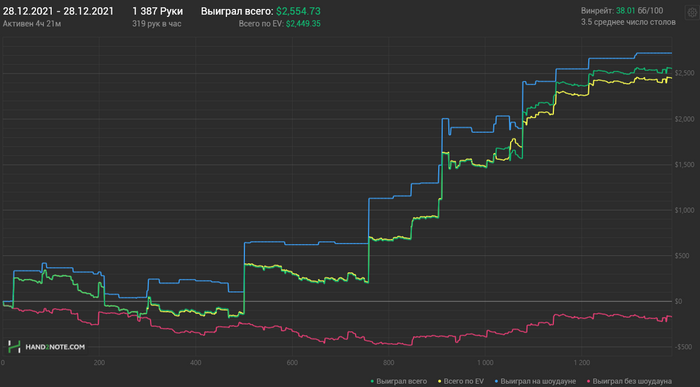Viewport: 700px width, 387px height.
Task: Click the 400 x-axis label
Action: pyautogui.click(x=196, y=363)
